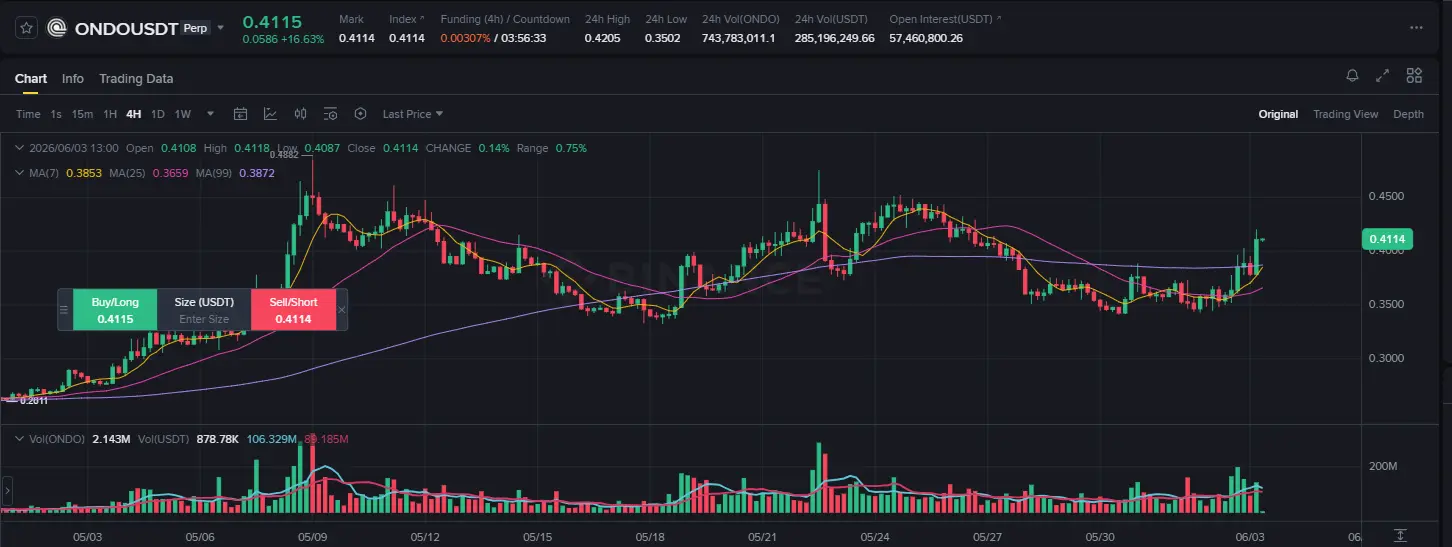This screenshot has height=547, width=1452.
Task: Click the MA(7) indicator label
Action: point(42,173)
